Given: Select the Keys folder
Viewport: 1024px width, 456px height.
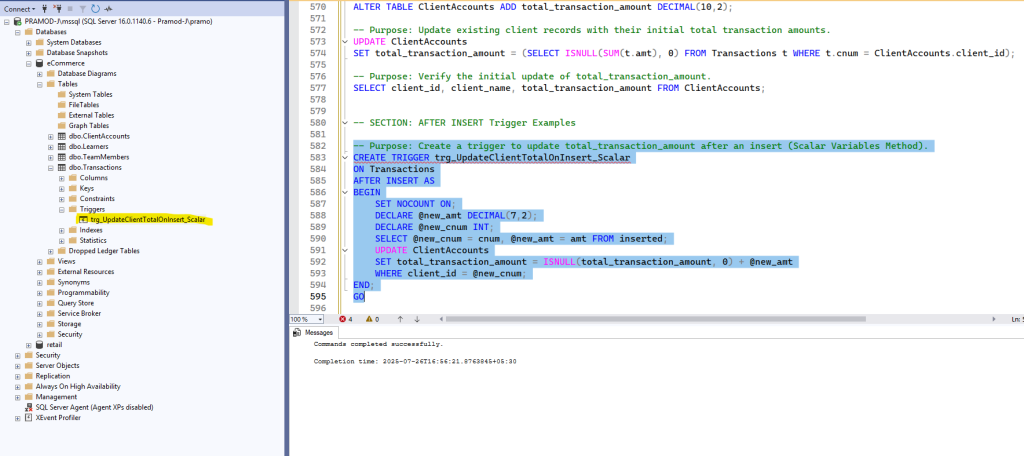Looking at the screenshot, I should tap(87, 189).
